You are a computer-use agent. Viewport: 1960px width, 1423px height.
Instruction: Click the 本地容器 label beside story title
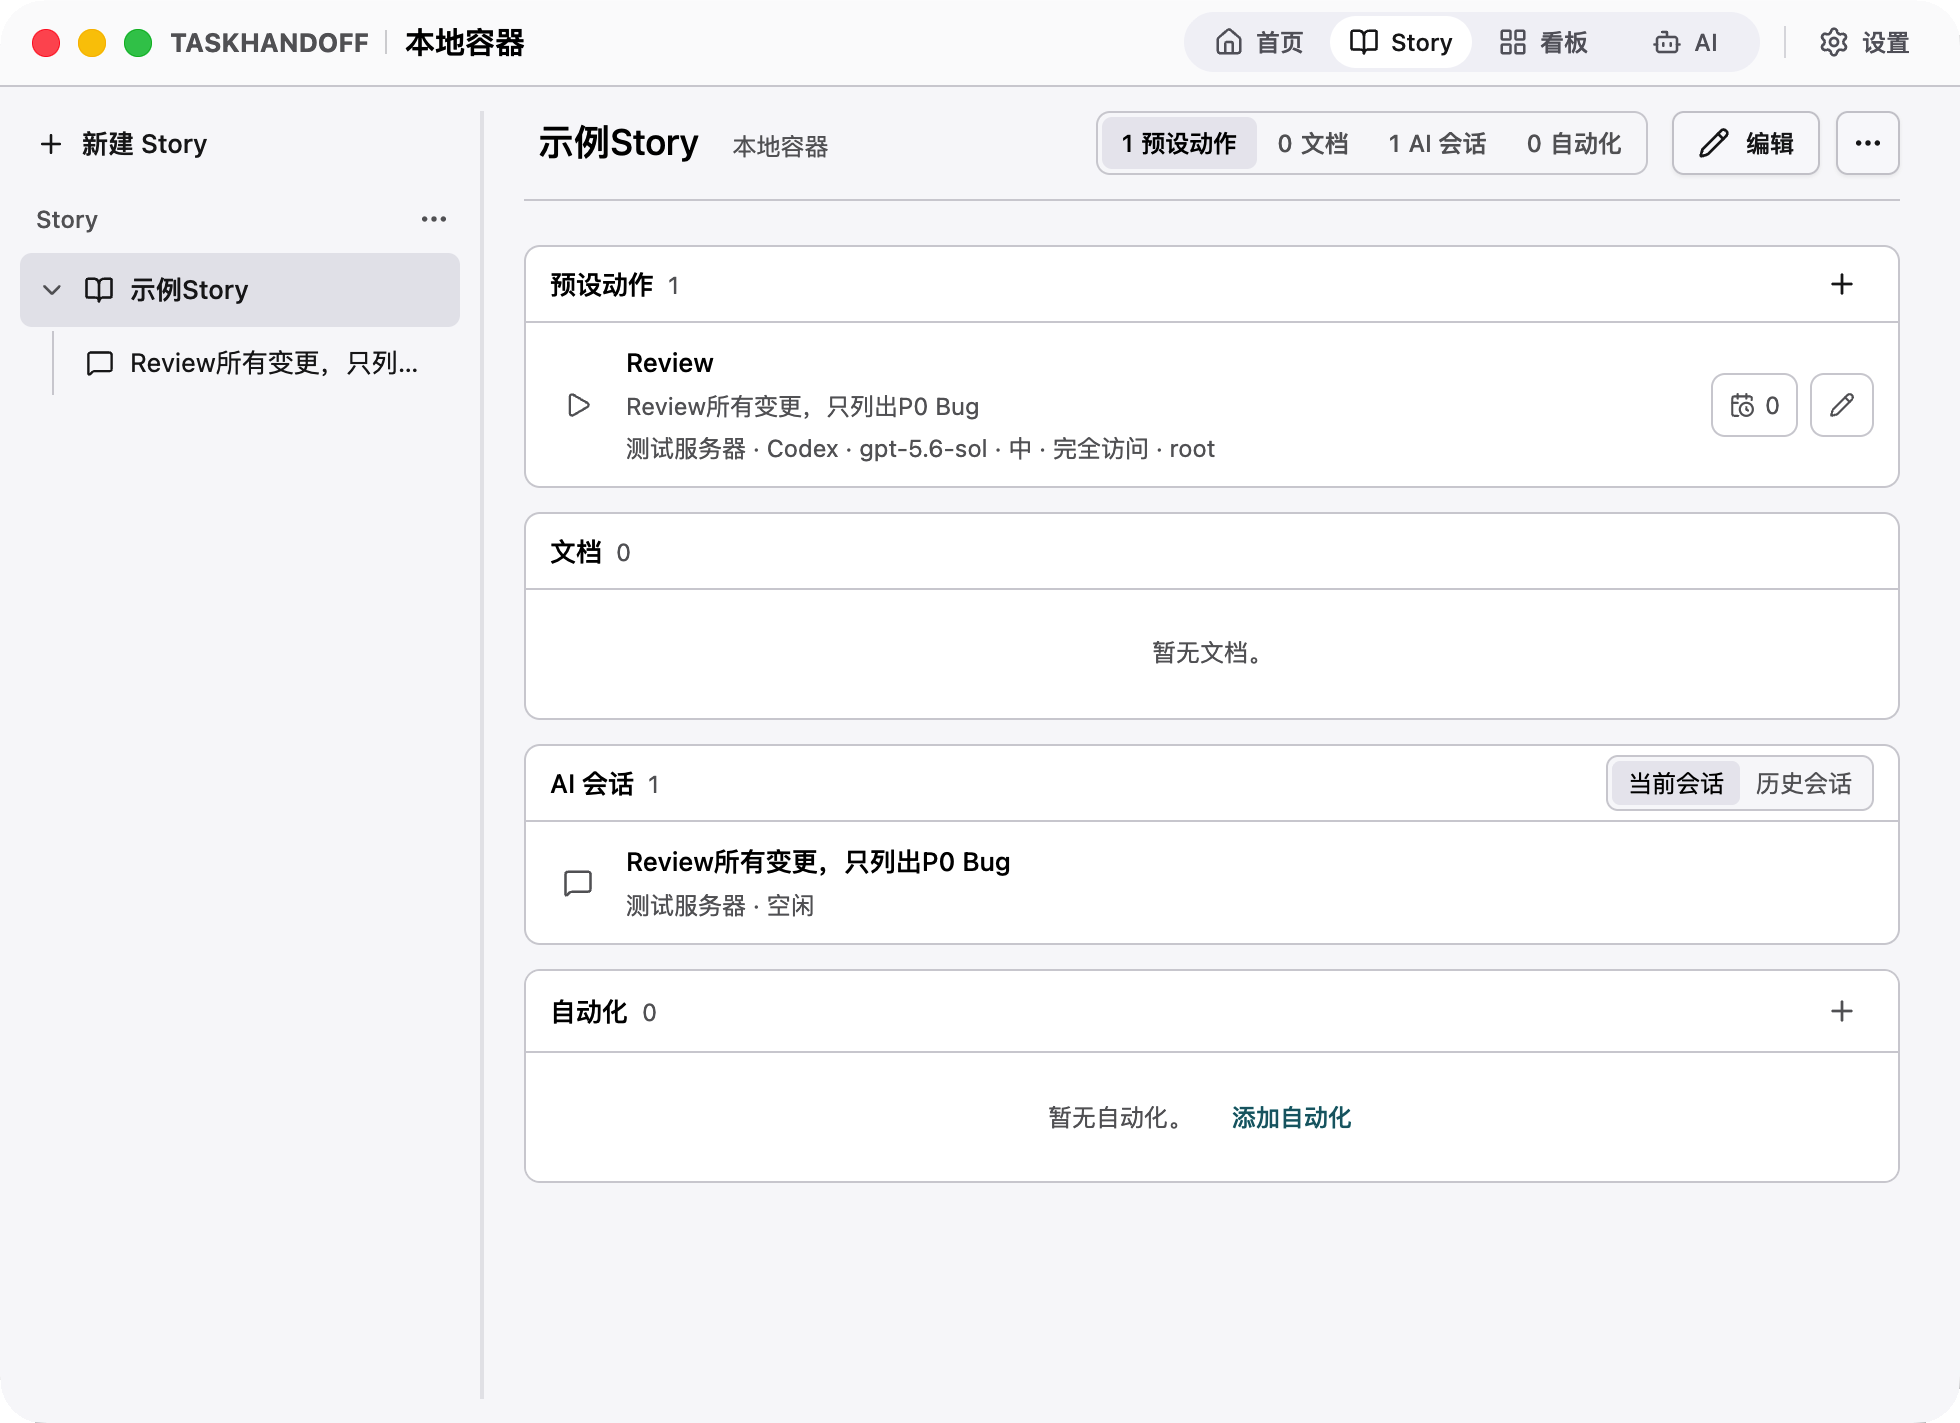(781, 147)
